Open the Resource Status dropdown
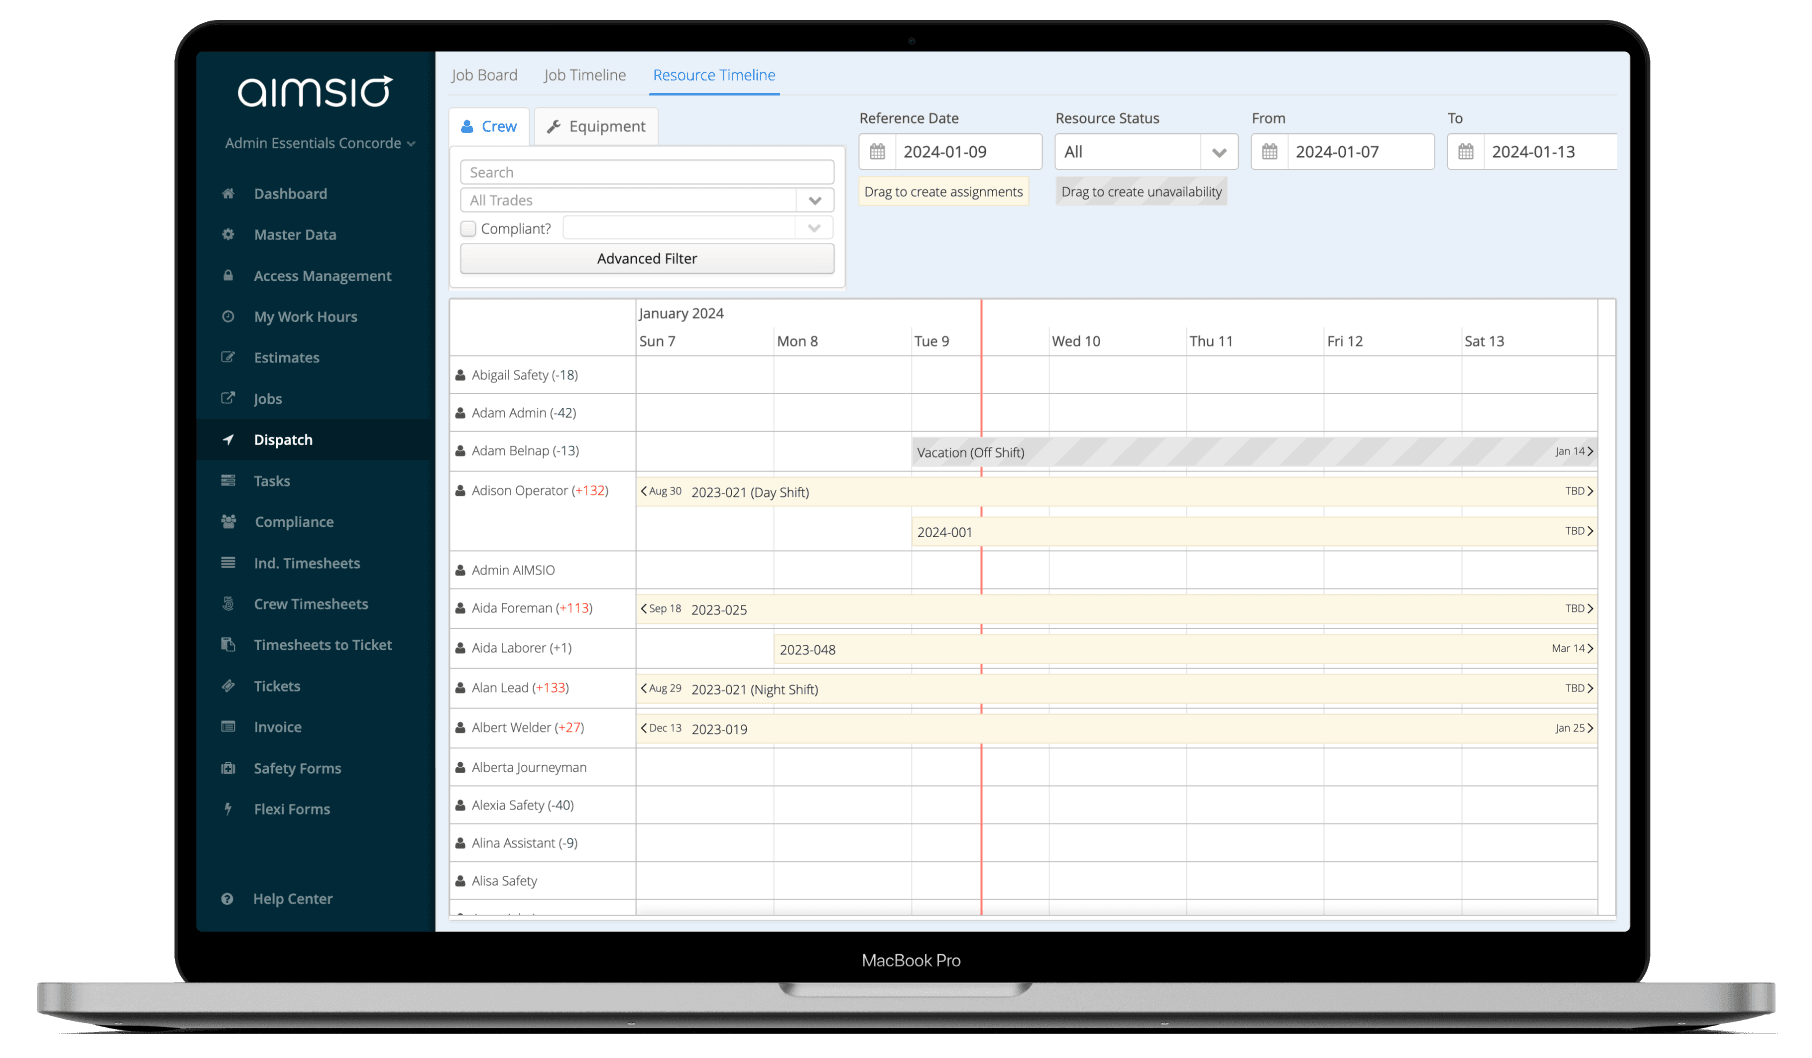This screenshot has height=1058, width=1812. pyautogui.click(x=1218, y=152)
